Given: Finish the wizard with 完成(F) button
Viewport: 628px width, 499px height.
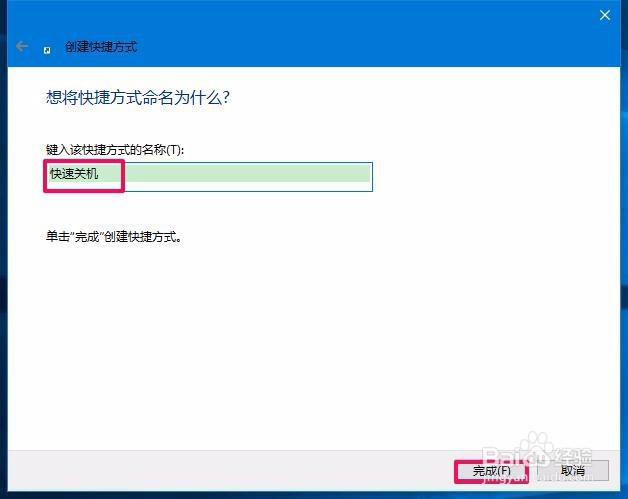Looking at the screenshot, I should pos(491,471).
